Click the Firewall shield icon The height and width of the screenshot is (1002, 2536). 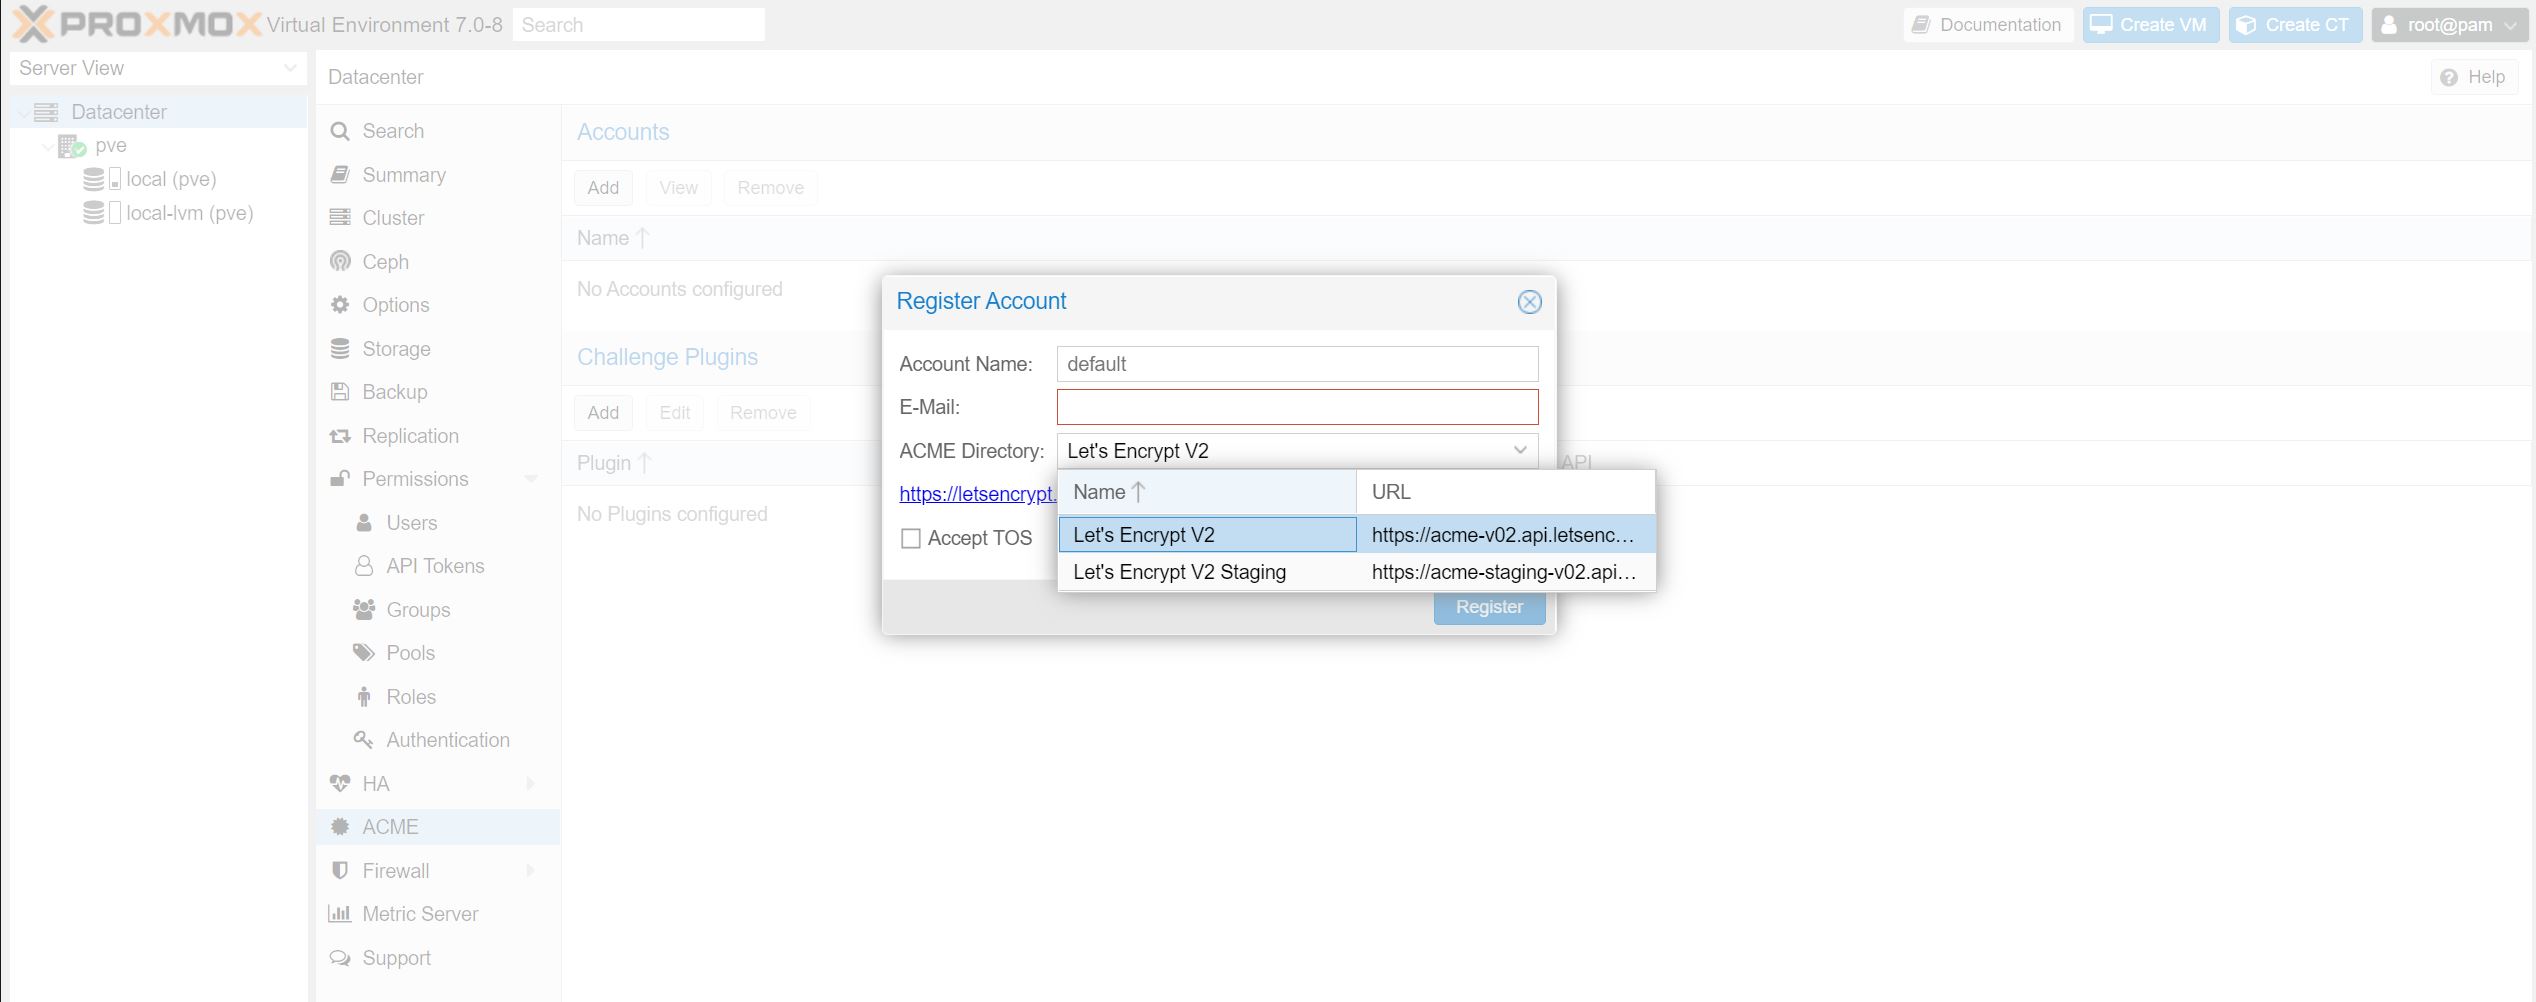click(x=340, y=871)
